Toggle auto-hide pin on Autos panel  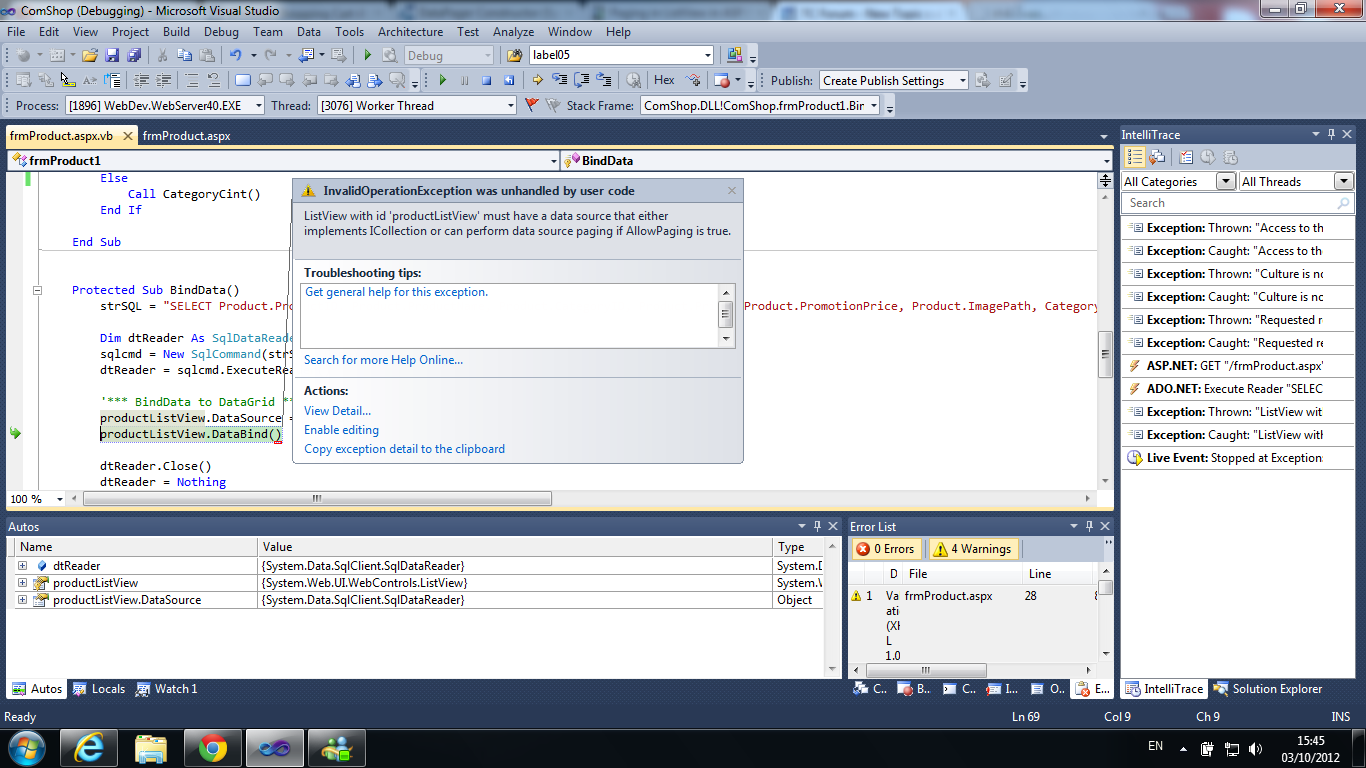pos(817,527)
